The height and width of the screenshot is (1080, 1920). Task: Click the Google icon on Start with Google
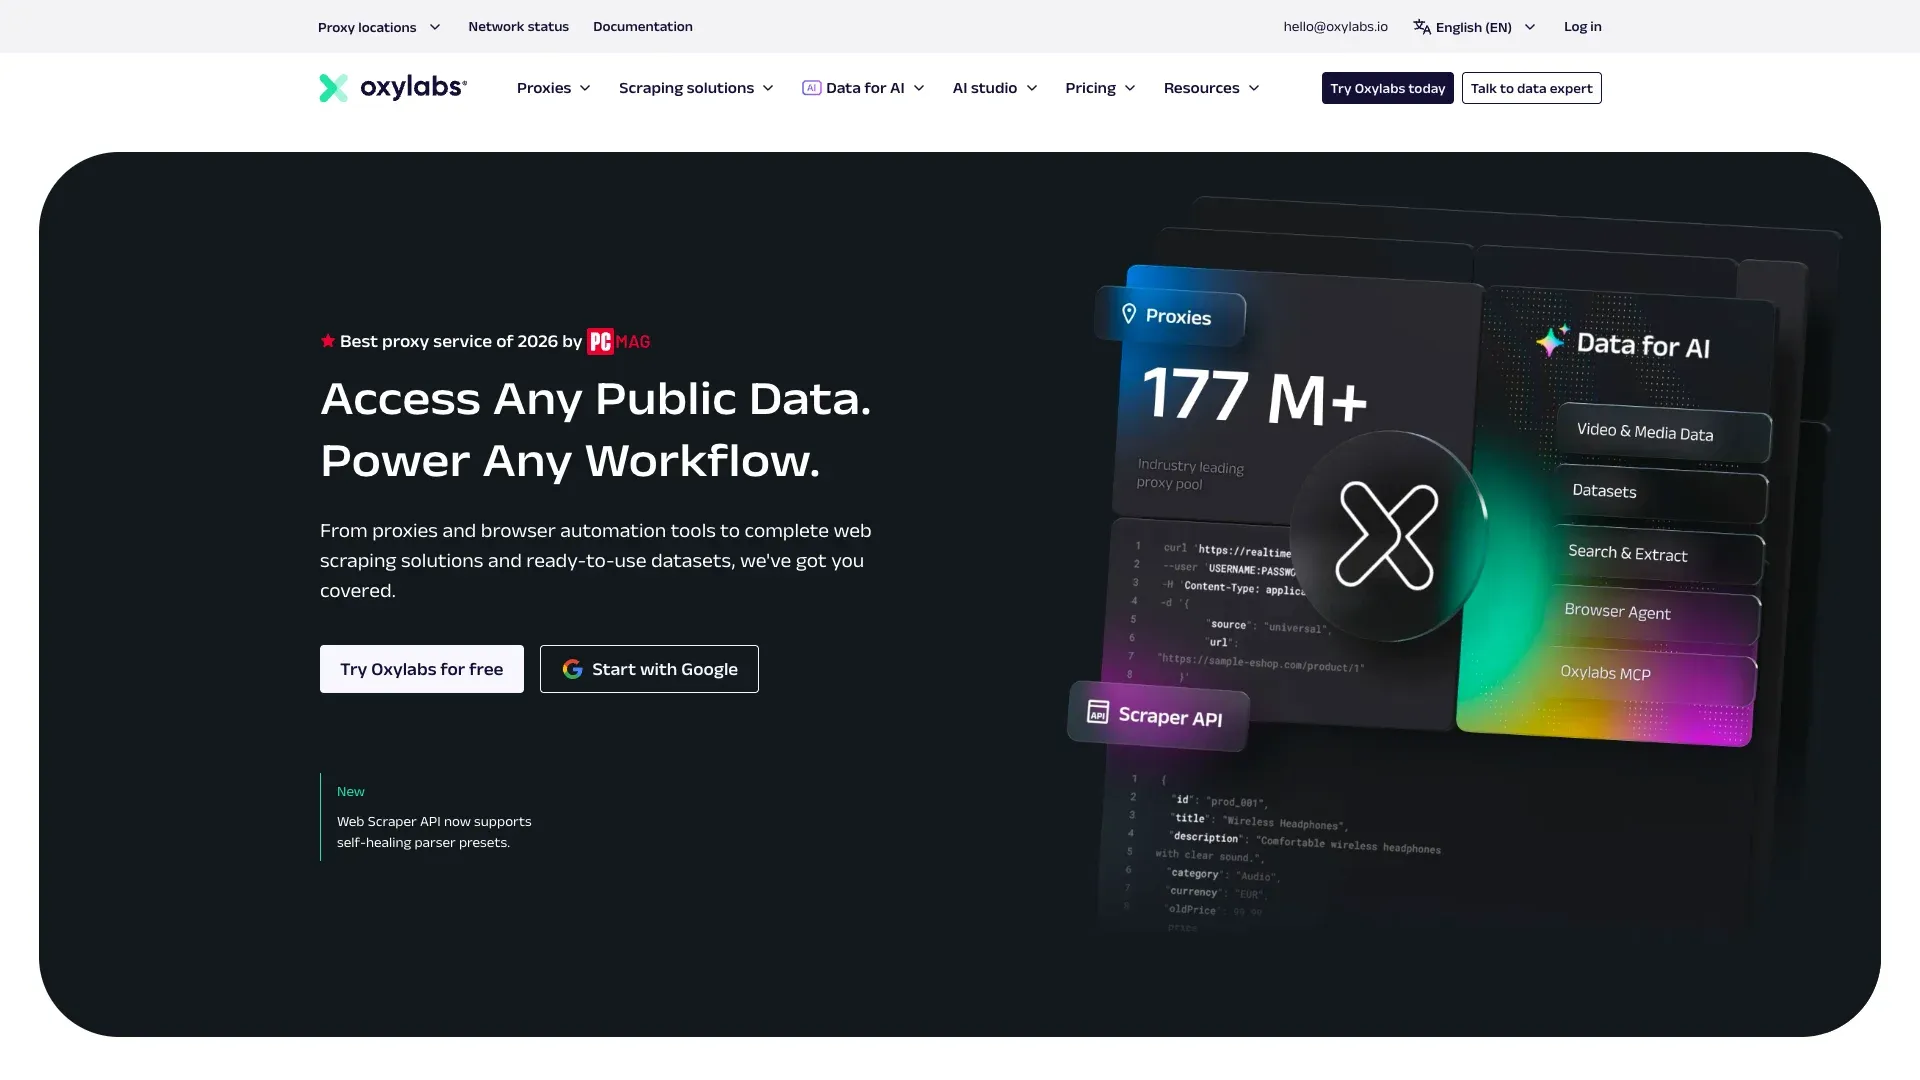(573, 668)
